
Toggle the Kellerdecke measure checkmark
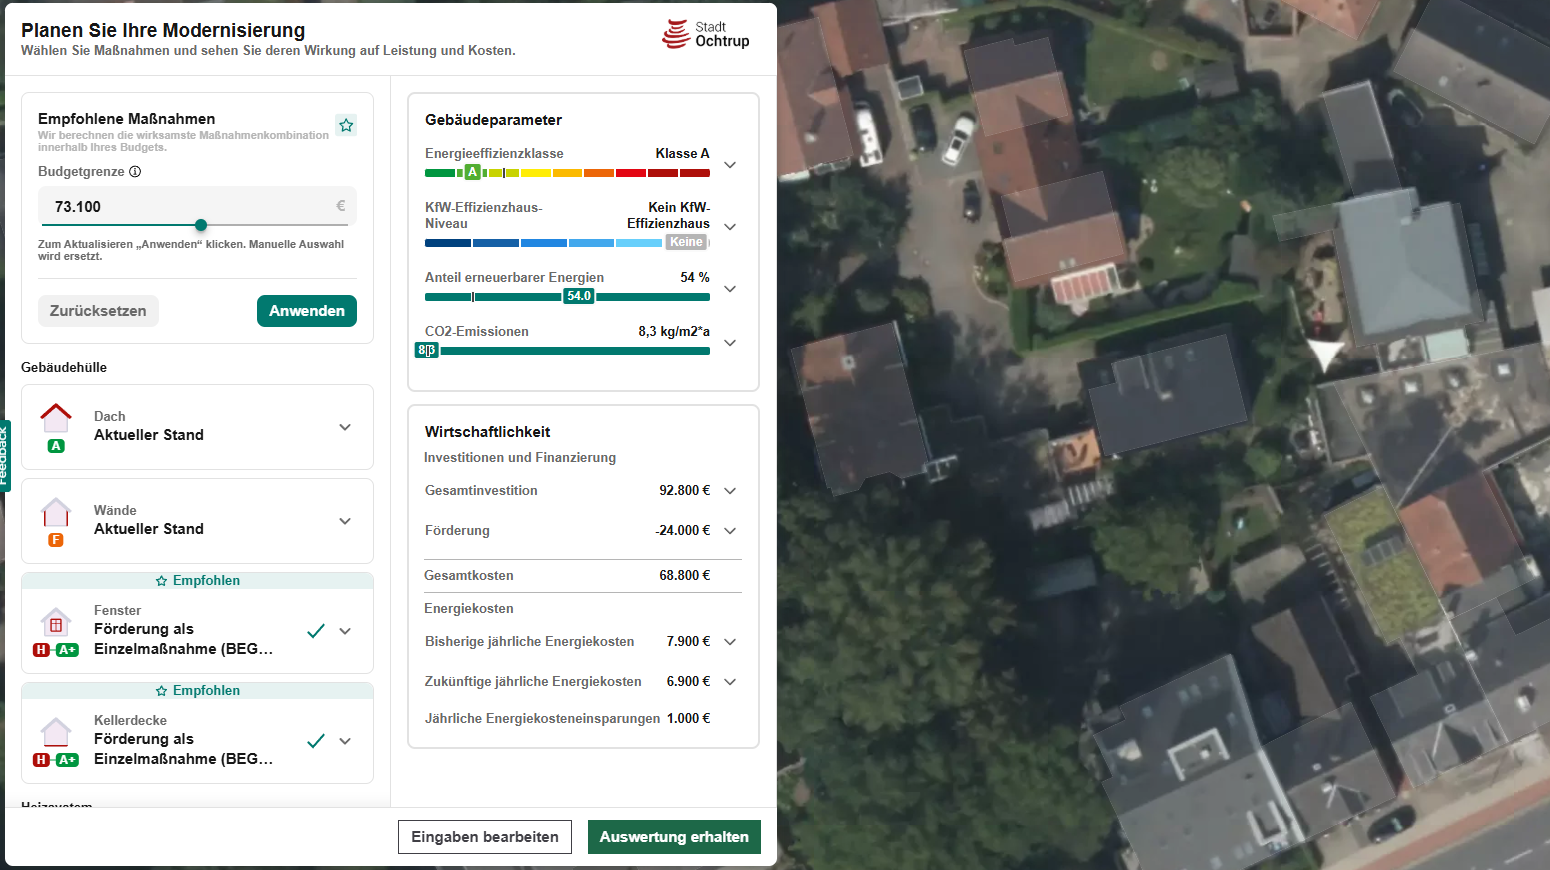pos(316,741)
